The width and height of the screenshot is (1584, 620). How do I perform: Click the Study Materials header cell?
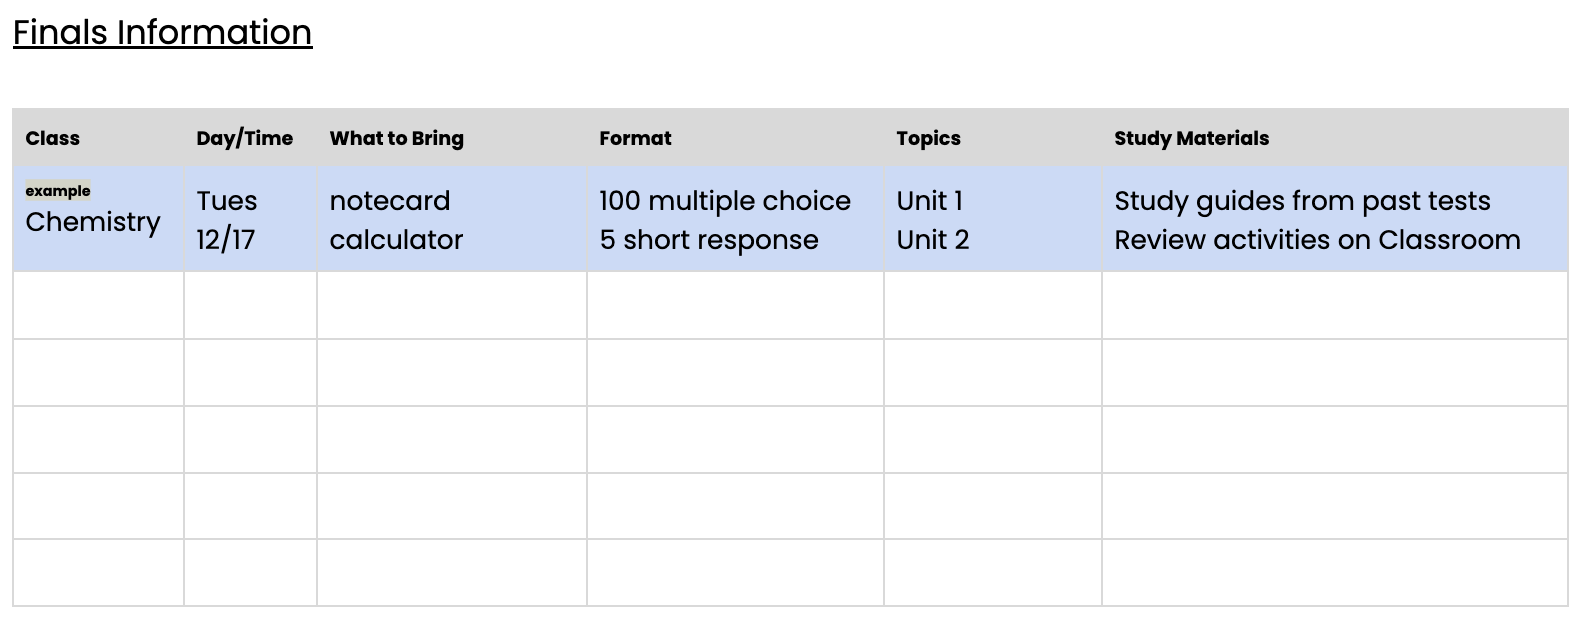click(1335, 138)
